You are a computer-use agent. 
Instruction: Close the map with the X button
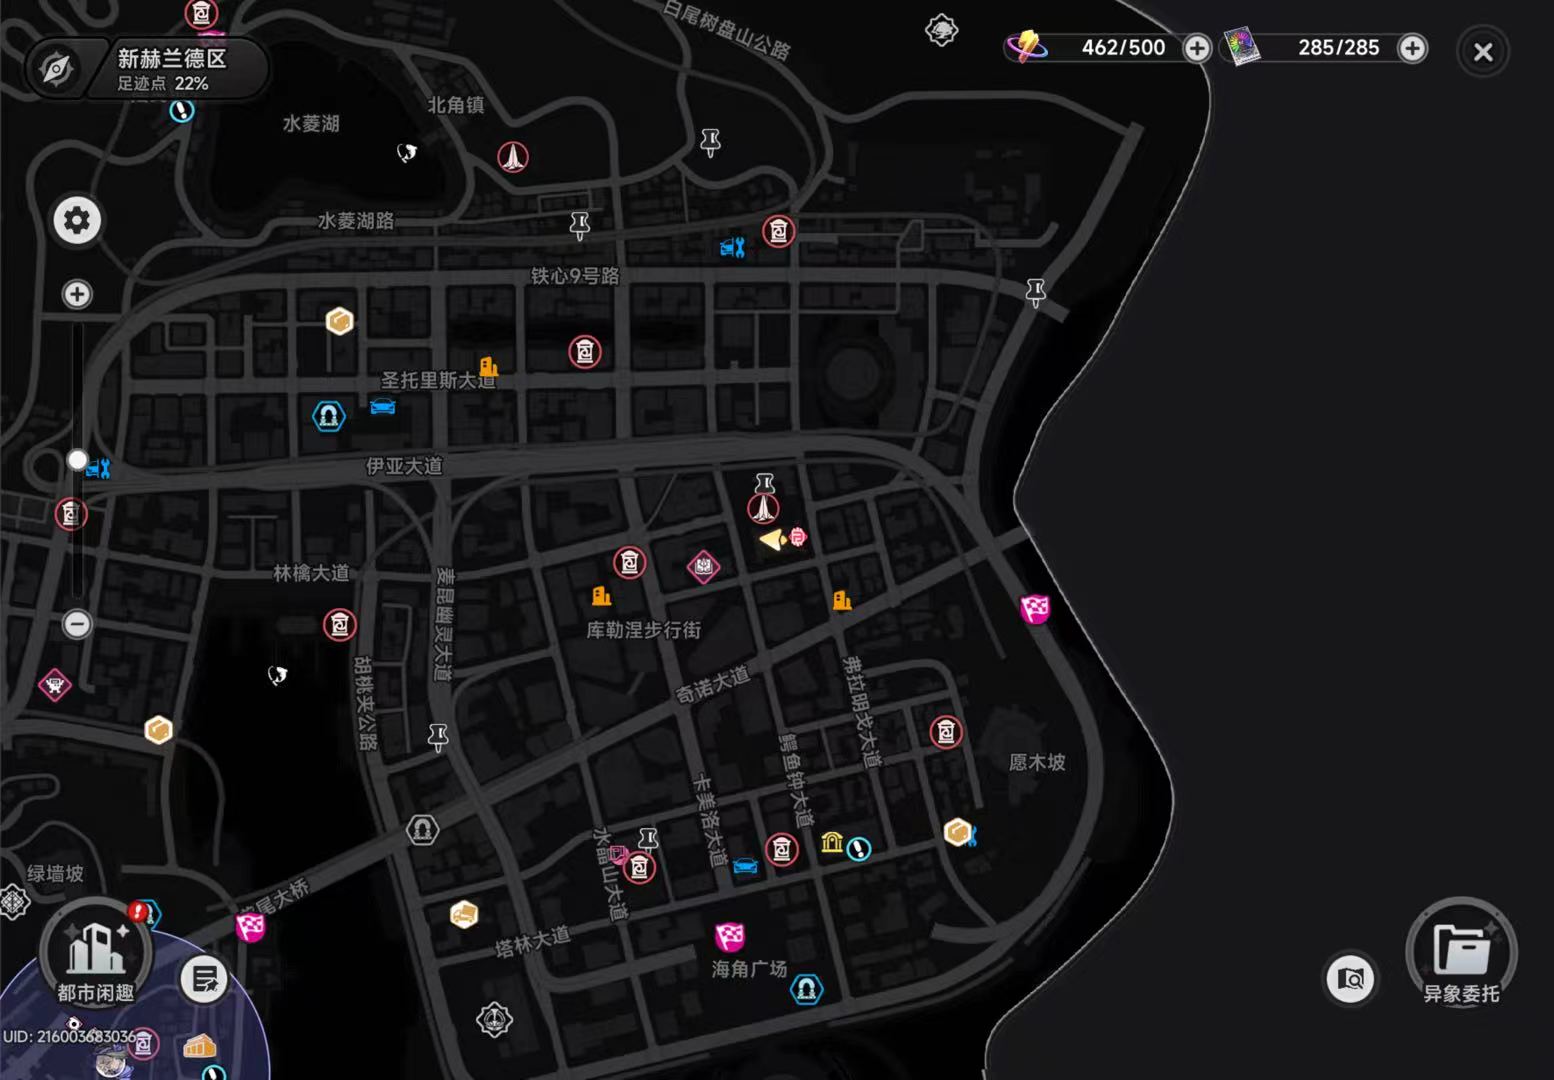[1483, 51]
